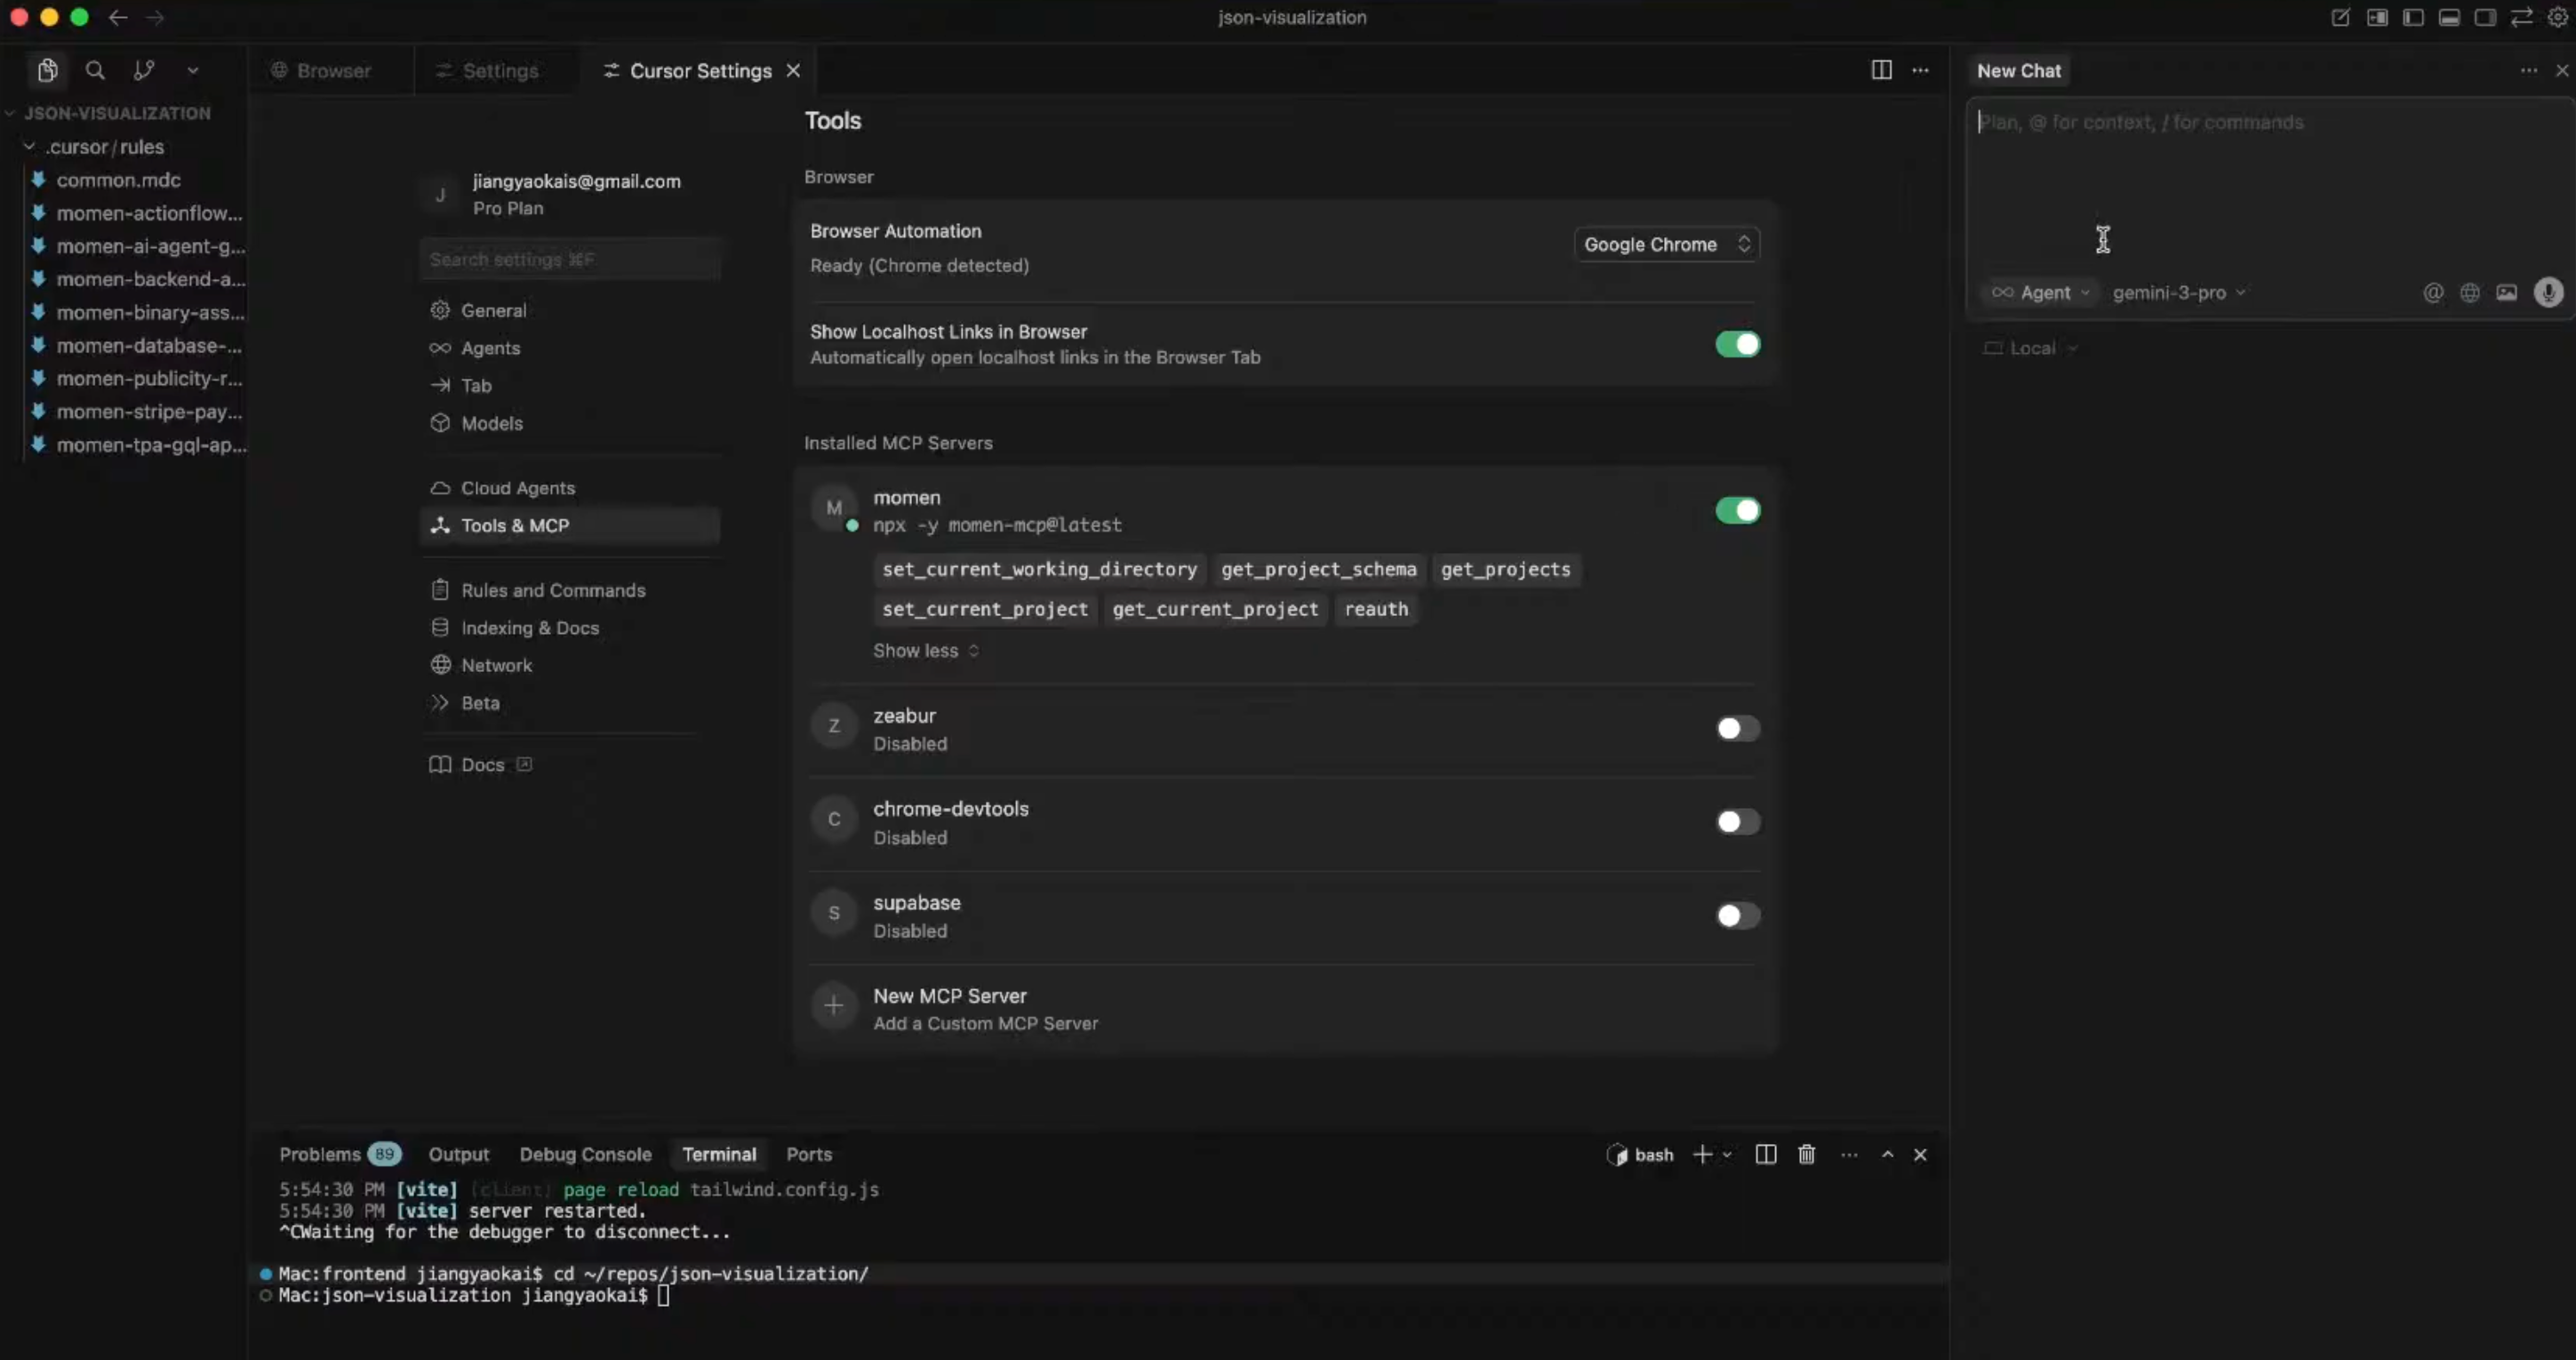2576x1360 pixels.
Task: Click the @ mention icon in chat
Action: coord(2433,292)
